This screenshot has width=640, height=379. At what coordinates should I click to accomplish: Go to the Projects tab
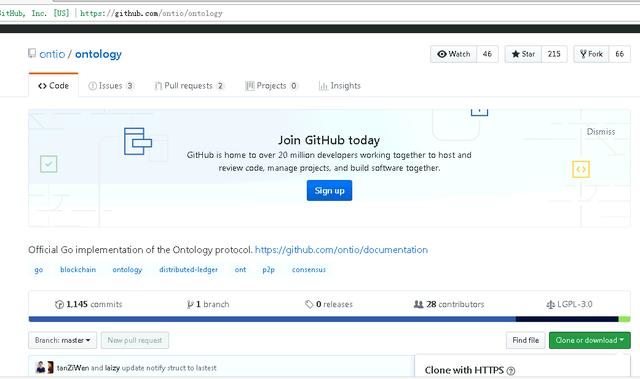point(271,86)
